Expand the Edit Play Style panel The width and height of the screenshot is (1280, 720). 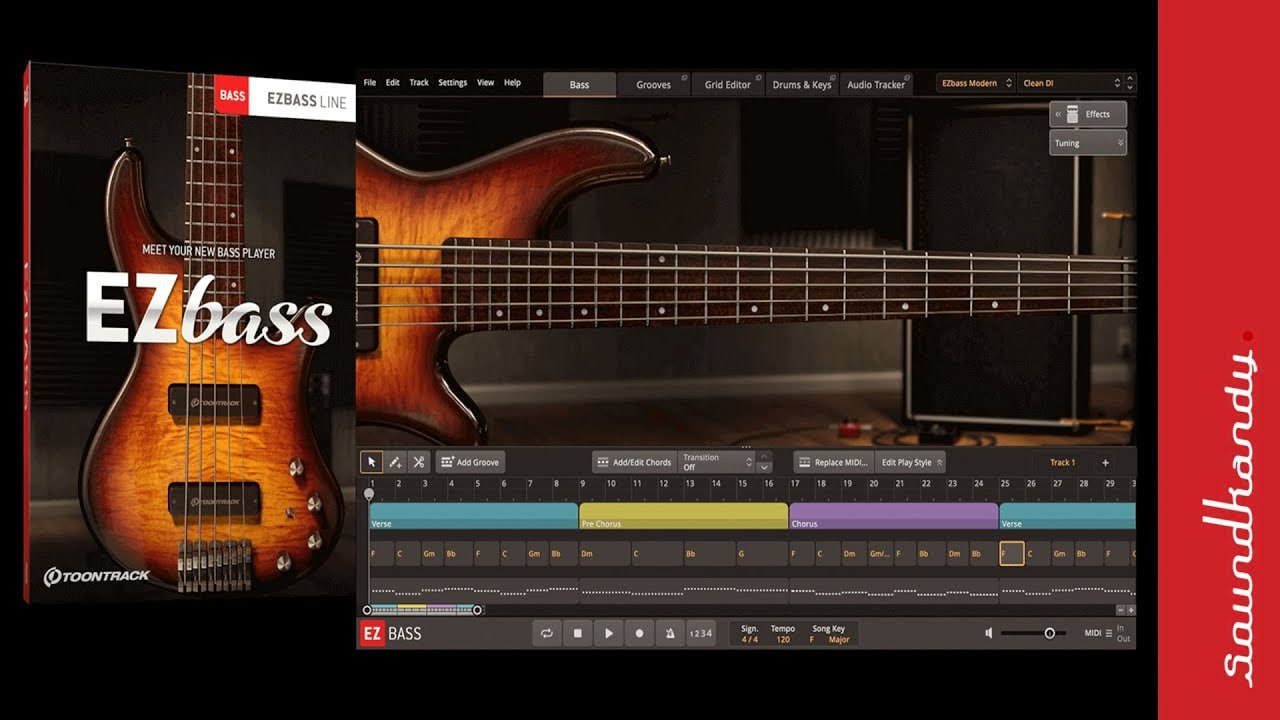pos(911,462)
